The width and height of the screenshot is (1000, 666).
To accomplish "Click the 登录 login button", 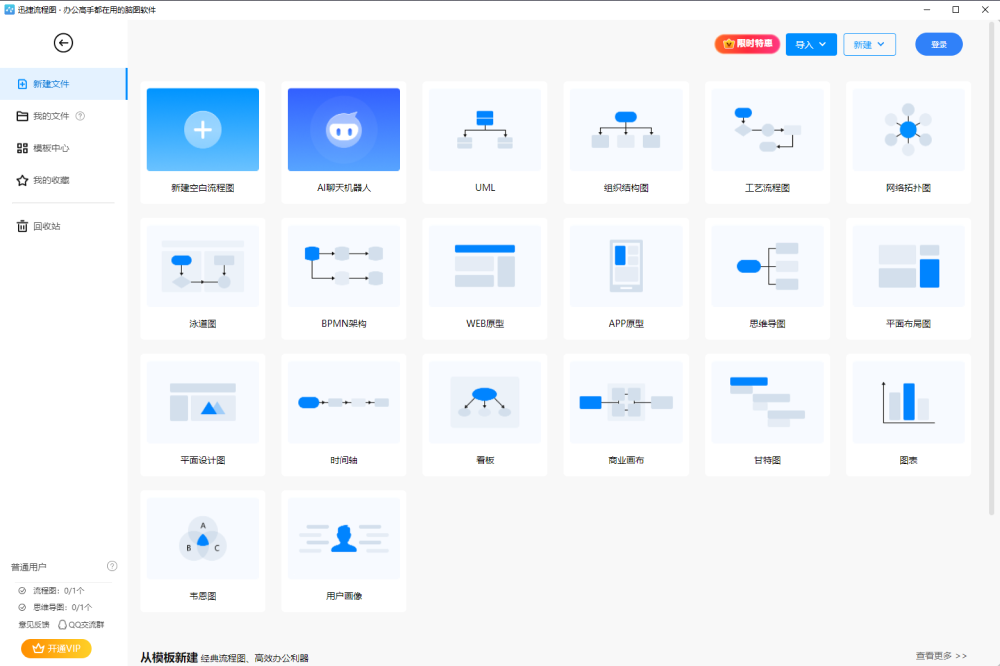I will tap(939, 45).
